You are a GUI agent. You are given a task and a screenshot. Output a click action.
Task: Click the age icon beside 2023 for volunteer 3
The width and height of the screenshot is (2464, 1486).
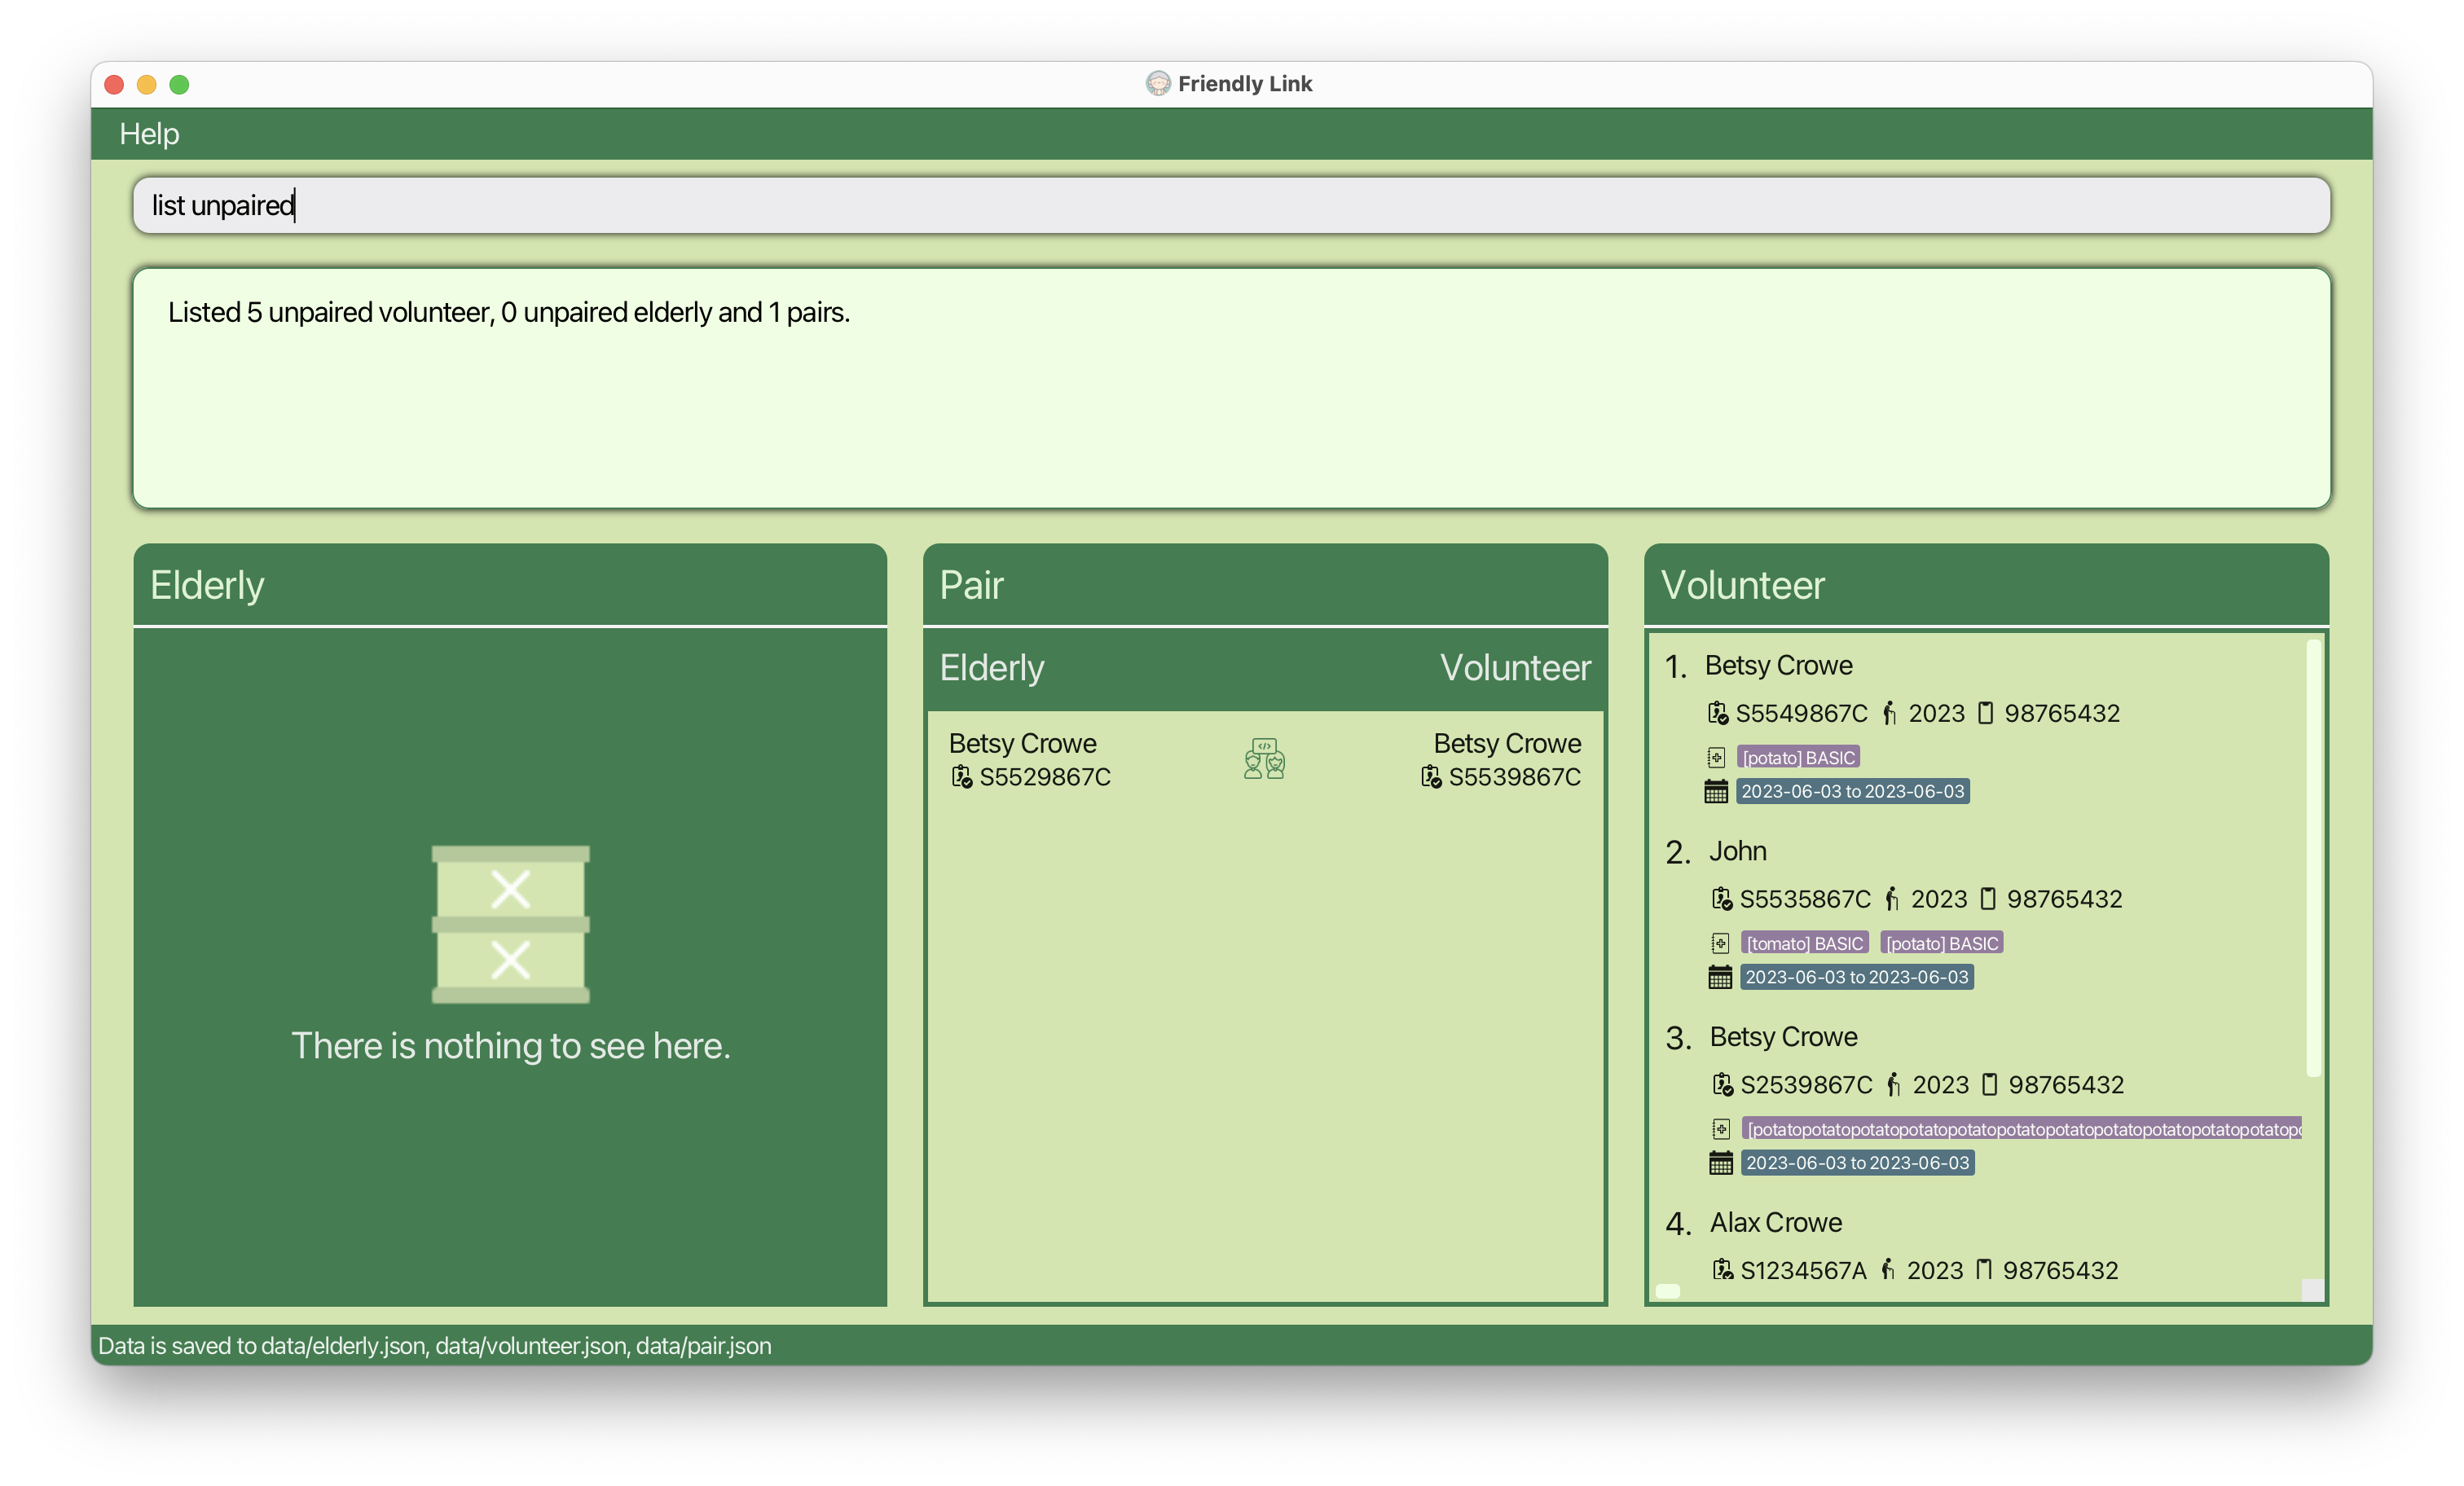(1893, 1085)
